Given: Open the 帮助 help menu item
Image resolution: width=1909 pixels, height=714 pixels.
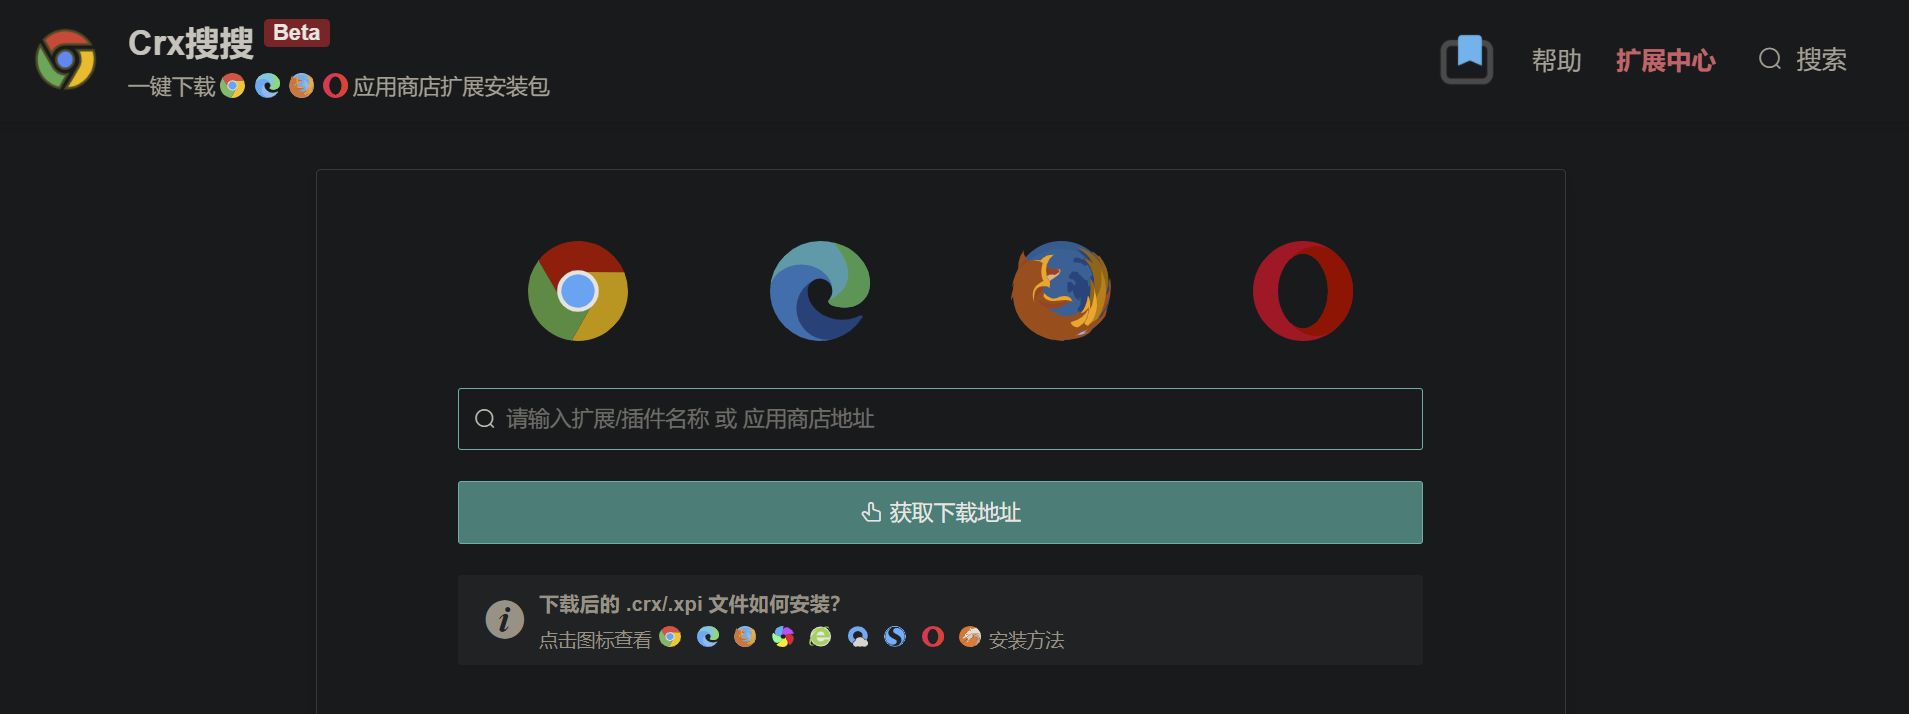Looking at the screenshot, I should 1557,60.
